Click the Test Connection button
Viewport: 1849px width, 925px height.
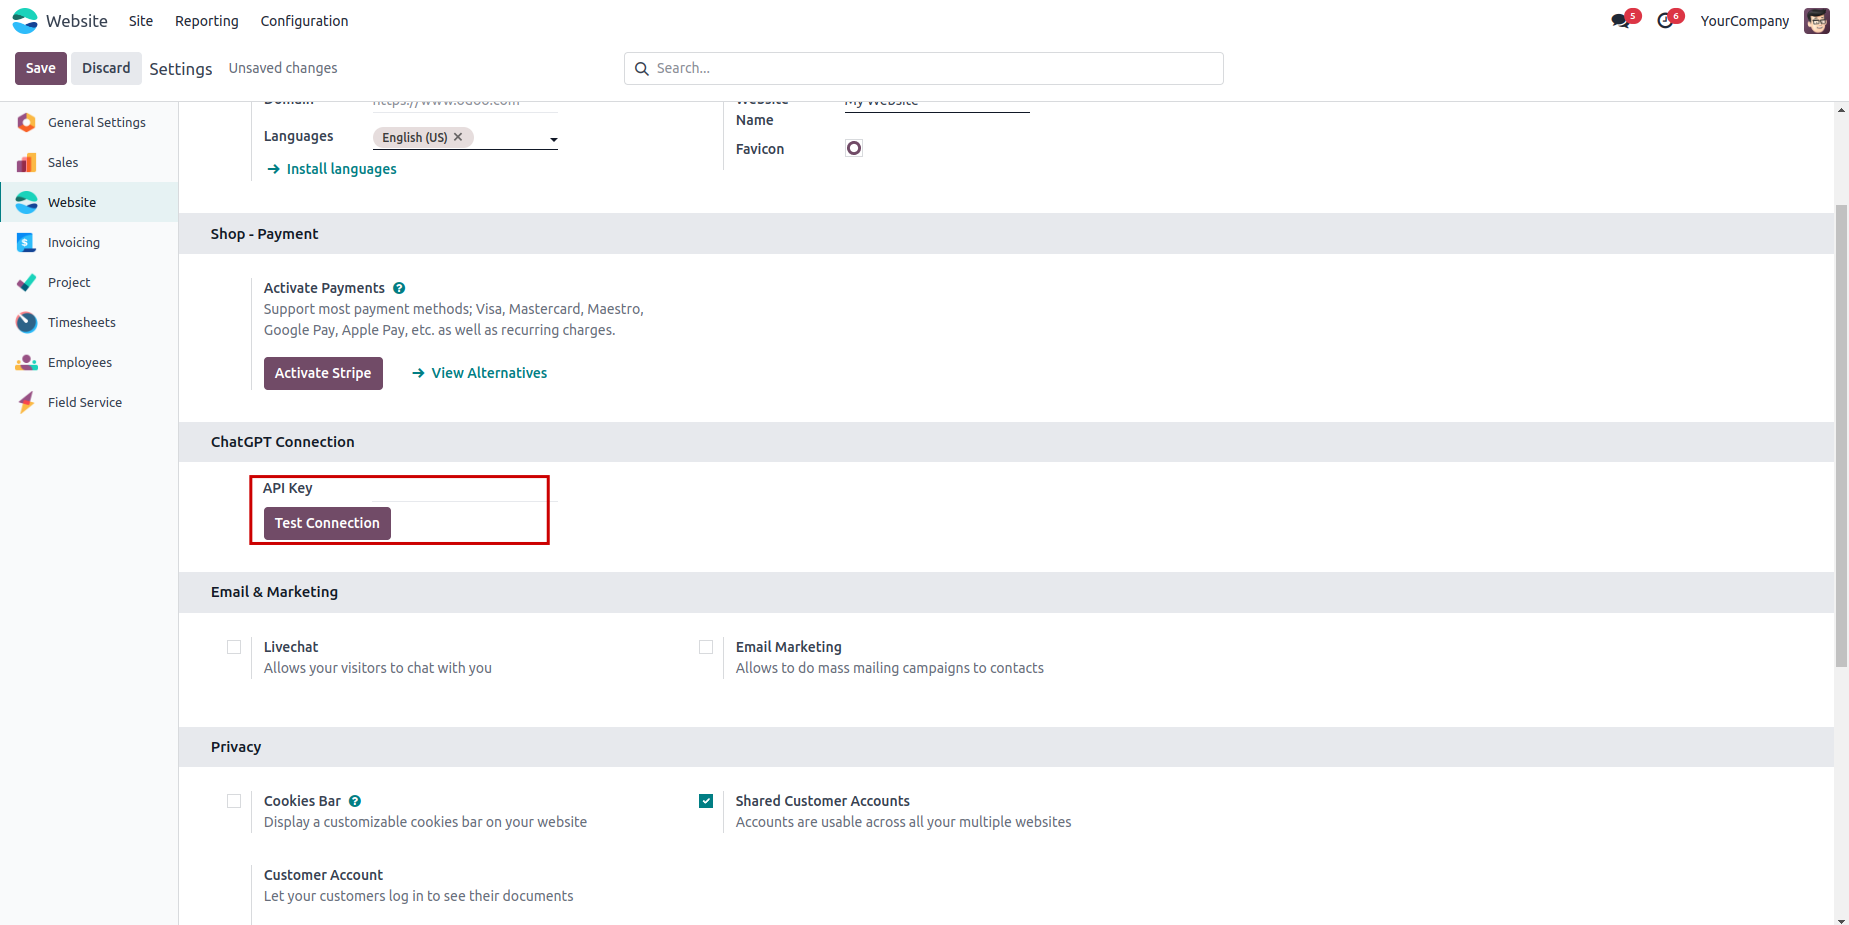[x=327, y=523]
